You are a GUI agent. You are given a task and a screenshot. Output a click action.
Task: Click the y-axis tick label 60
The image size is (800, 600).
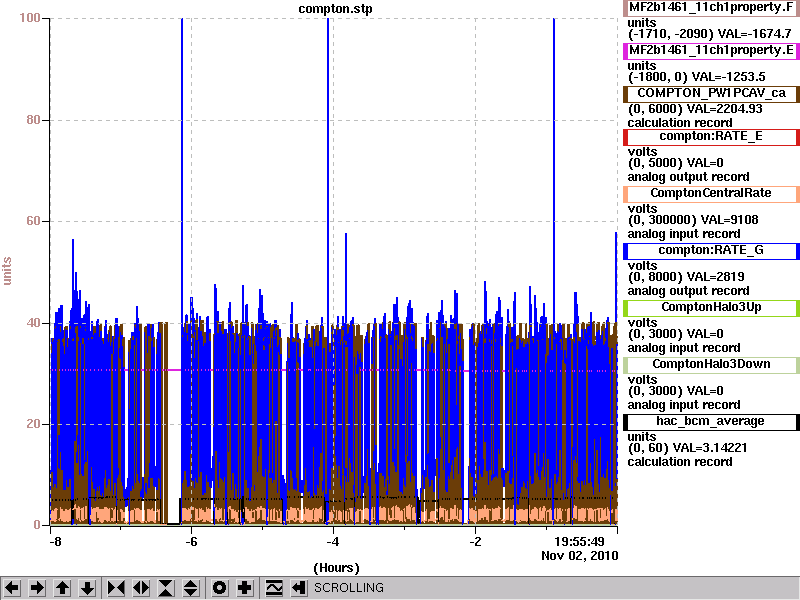pos(33,221)
